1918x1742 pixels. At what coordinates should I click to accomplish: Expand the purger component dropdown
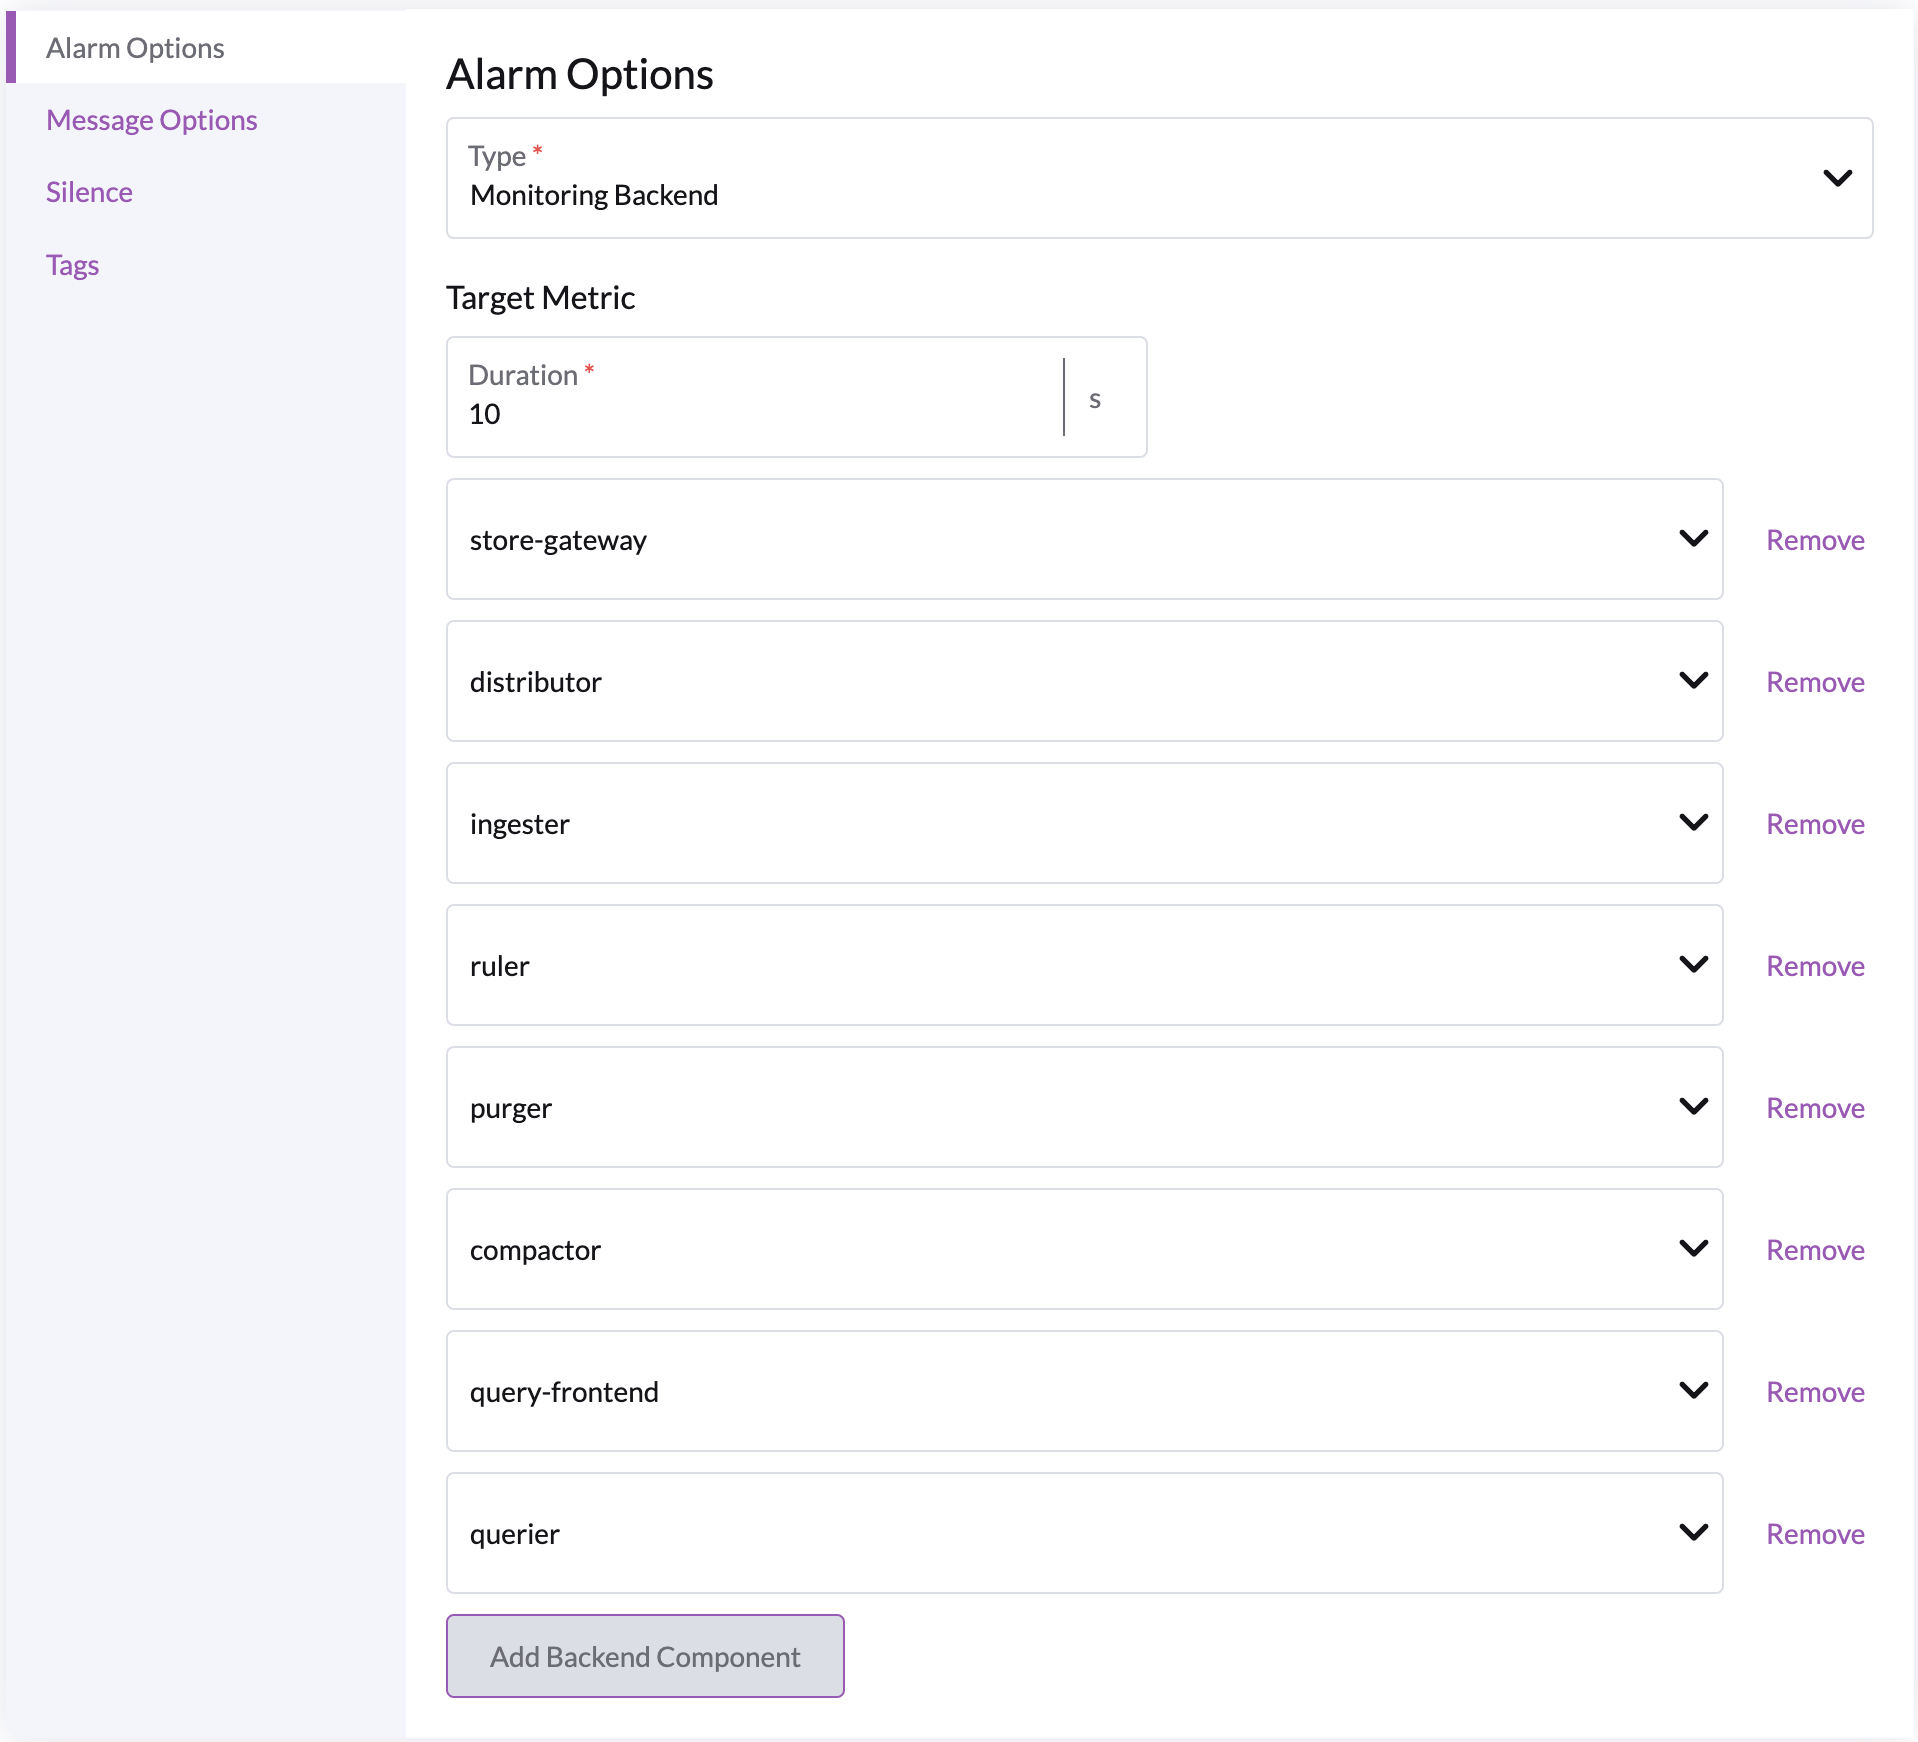[x=1084, y=1107]
